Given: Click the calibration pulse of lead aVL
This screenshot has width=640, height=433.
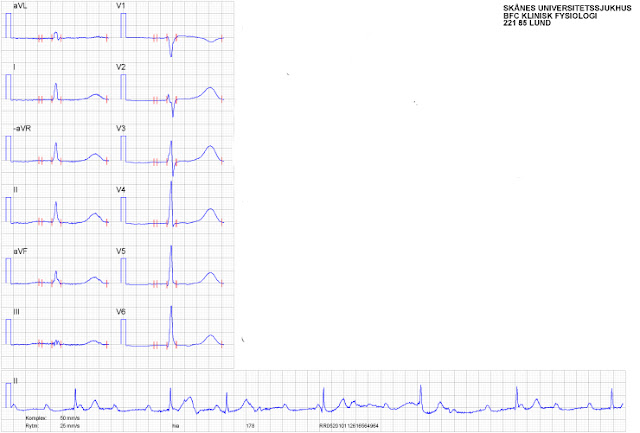Looking at the screenshot, I should point(8,26).
